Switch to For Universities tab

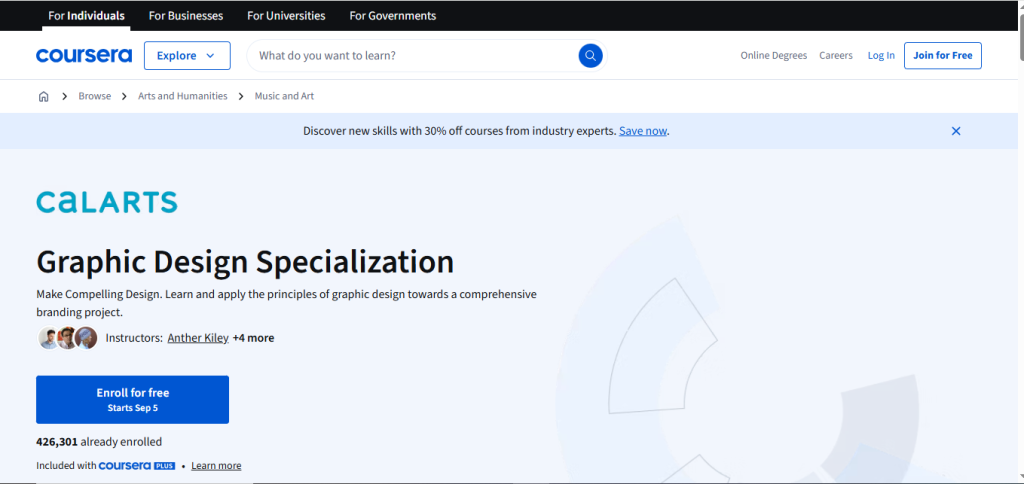pyautogui.click(x=286, y=16)
